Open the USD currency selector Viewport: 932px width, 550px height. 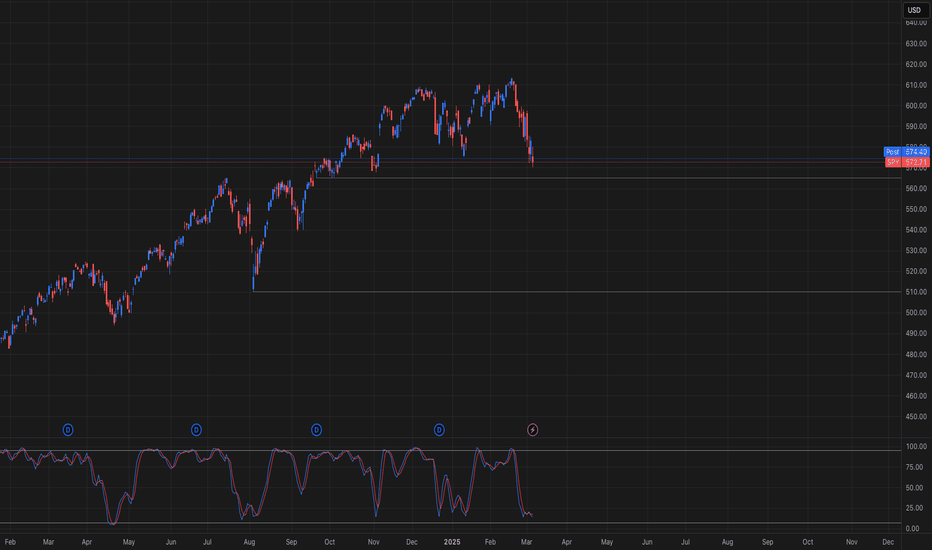click(914, 10)
